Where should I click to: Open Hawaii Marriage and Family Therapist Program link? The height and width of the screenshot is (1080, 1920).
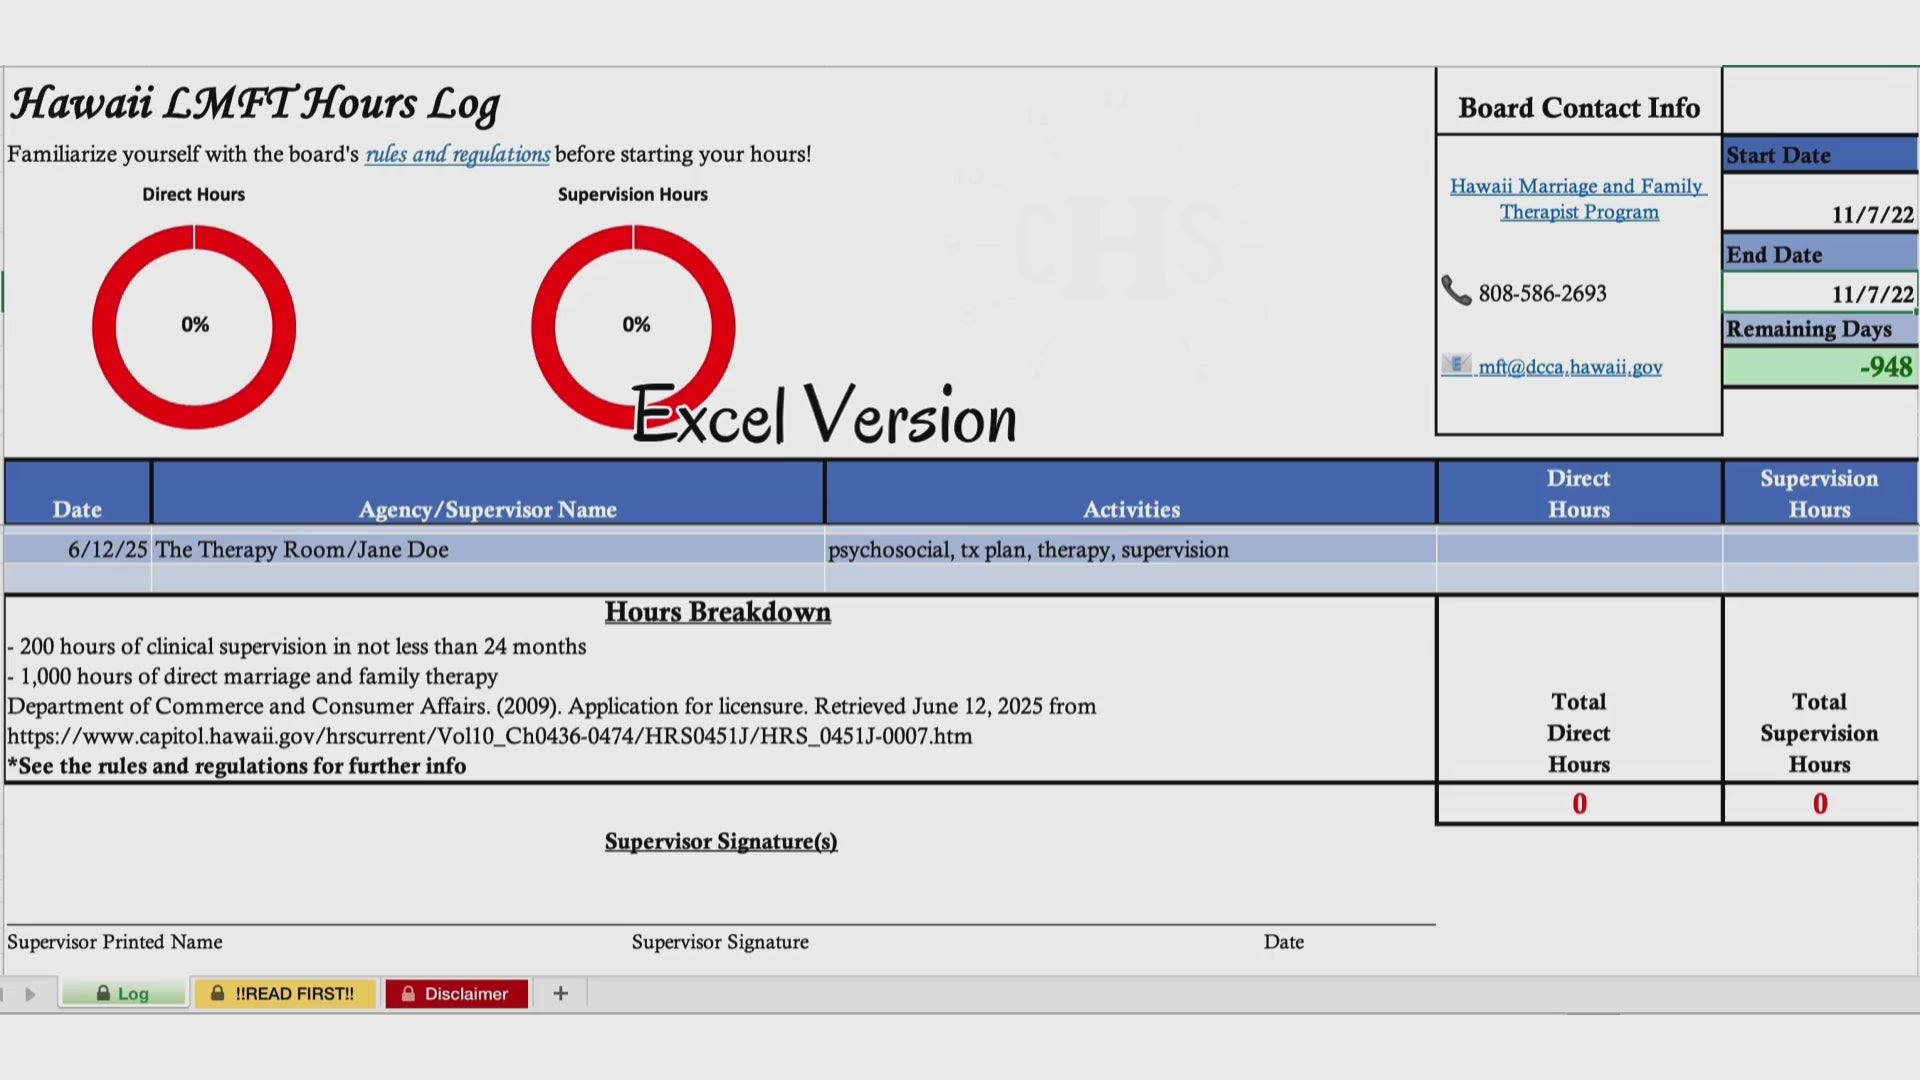[x=1578, y=199]
